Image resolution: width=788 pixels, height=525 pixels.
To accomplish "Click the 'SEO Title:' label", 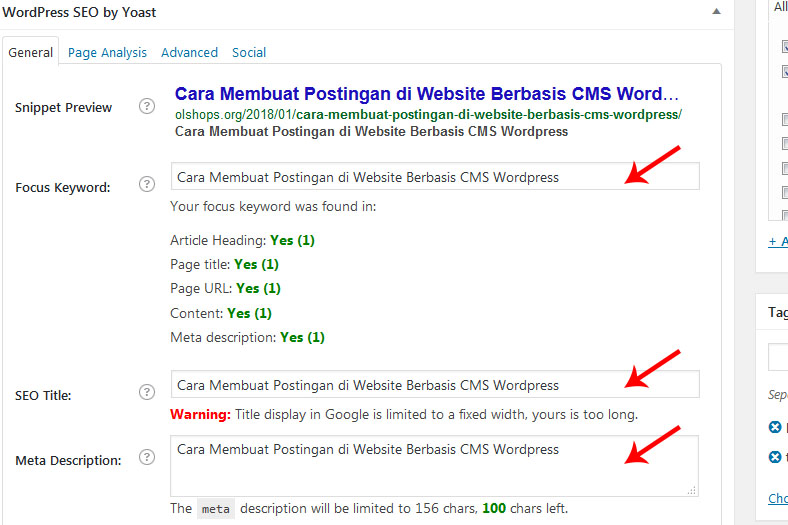I will pyautogui.click(x=43, y=395).
